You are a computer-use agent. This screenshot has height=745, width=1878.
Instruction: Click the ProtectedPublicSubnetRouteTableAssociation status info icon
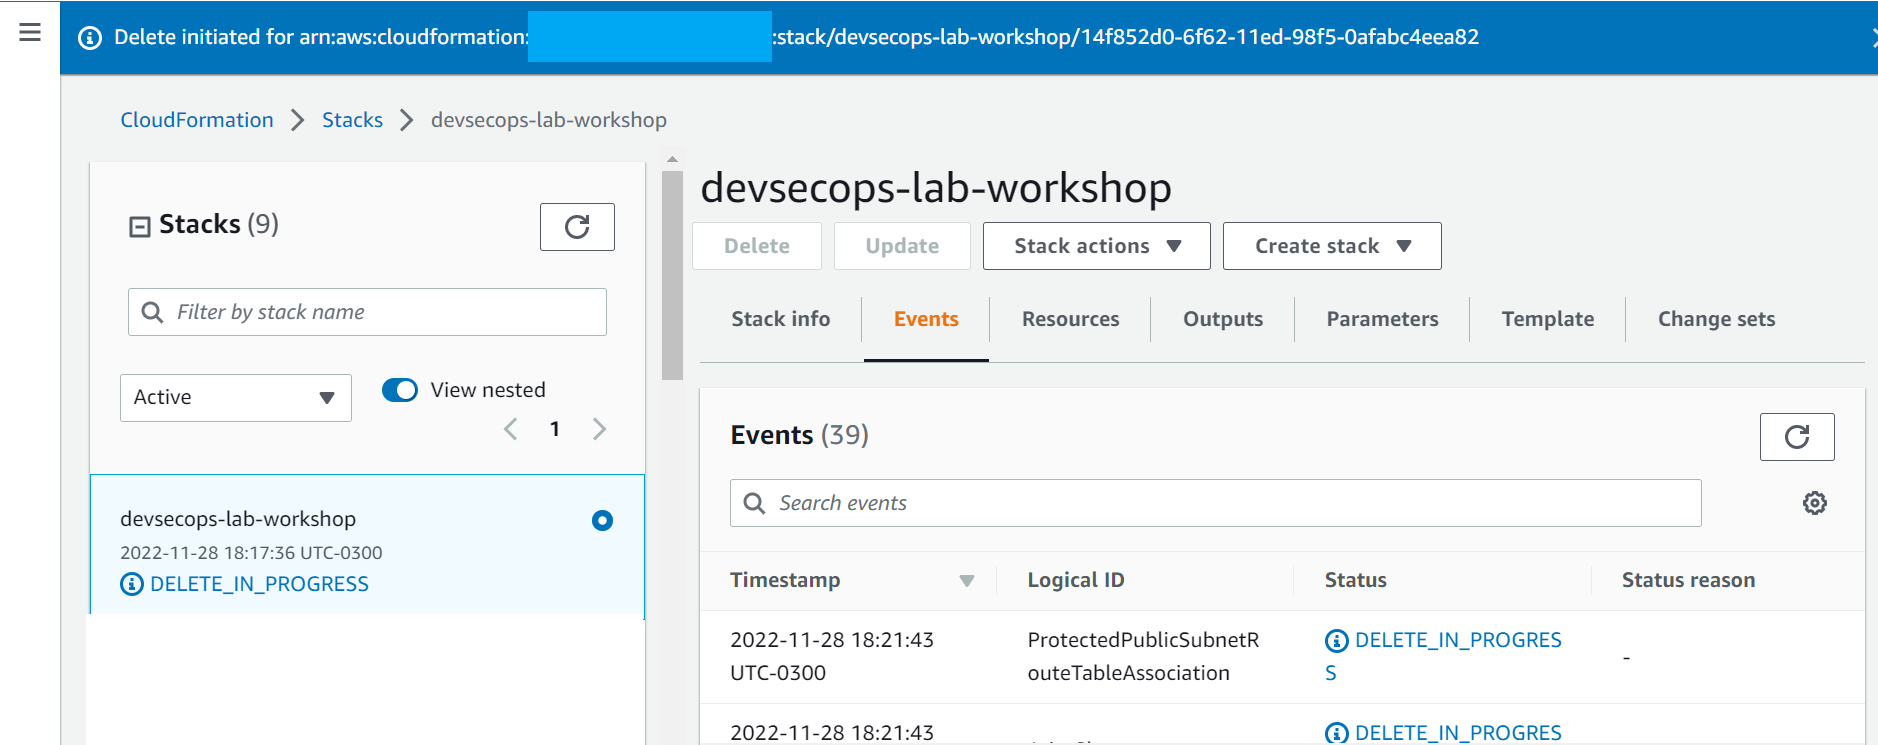point(1337,641)
